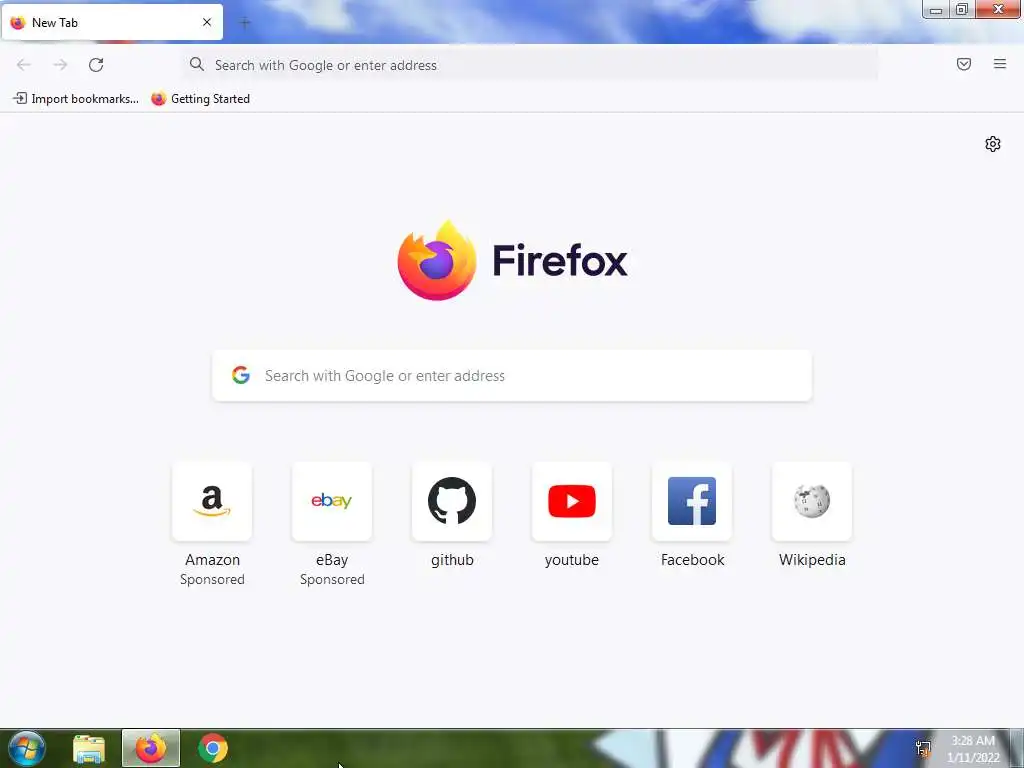
Task: Open Import bookmarks toolbar item
Action: (76, 99)
